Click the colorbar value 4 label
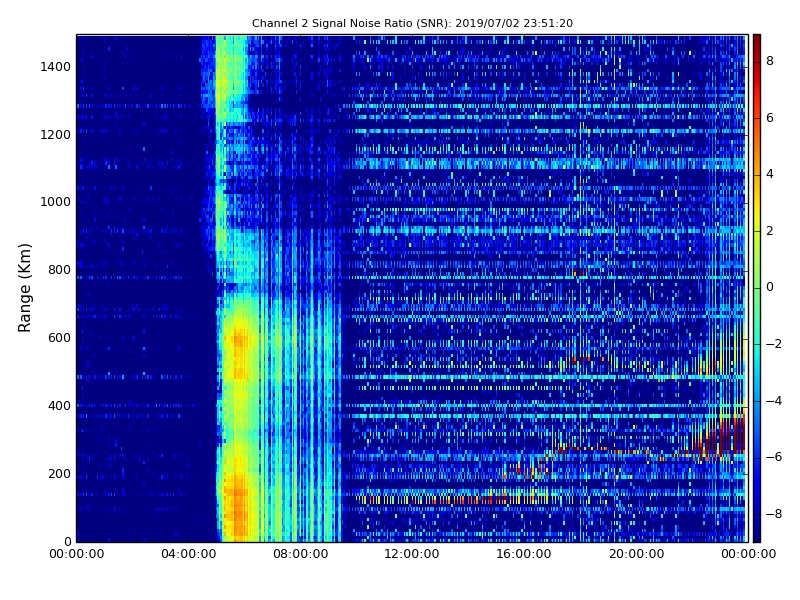The height and width of the screenshot is (600, 800). point(770,174)
